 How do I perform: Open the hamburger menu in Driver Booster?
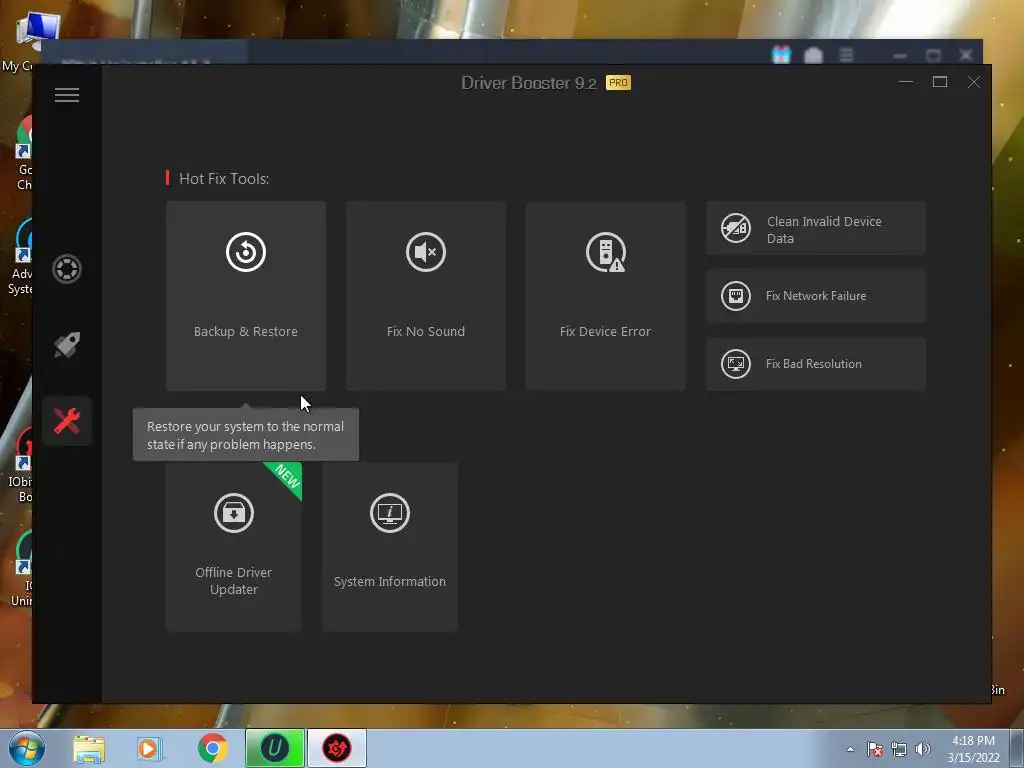[x=67, y=95]
